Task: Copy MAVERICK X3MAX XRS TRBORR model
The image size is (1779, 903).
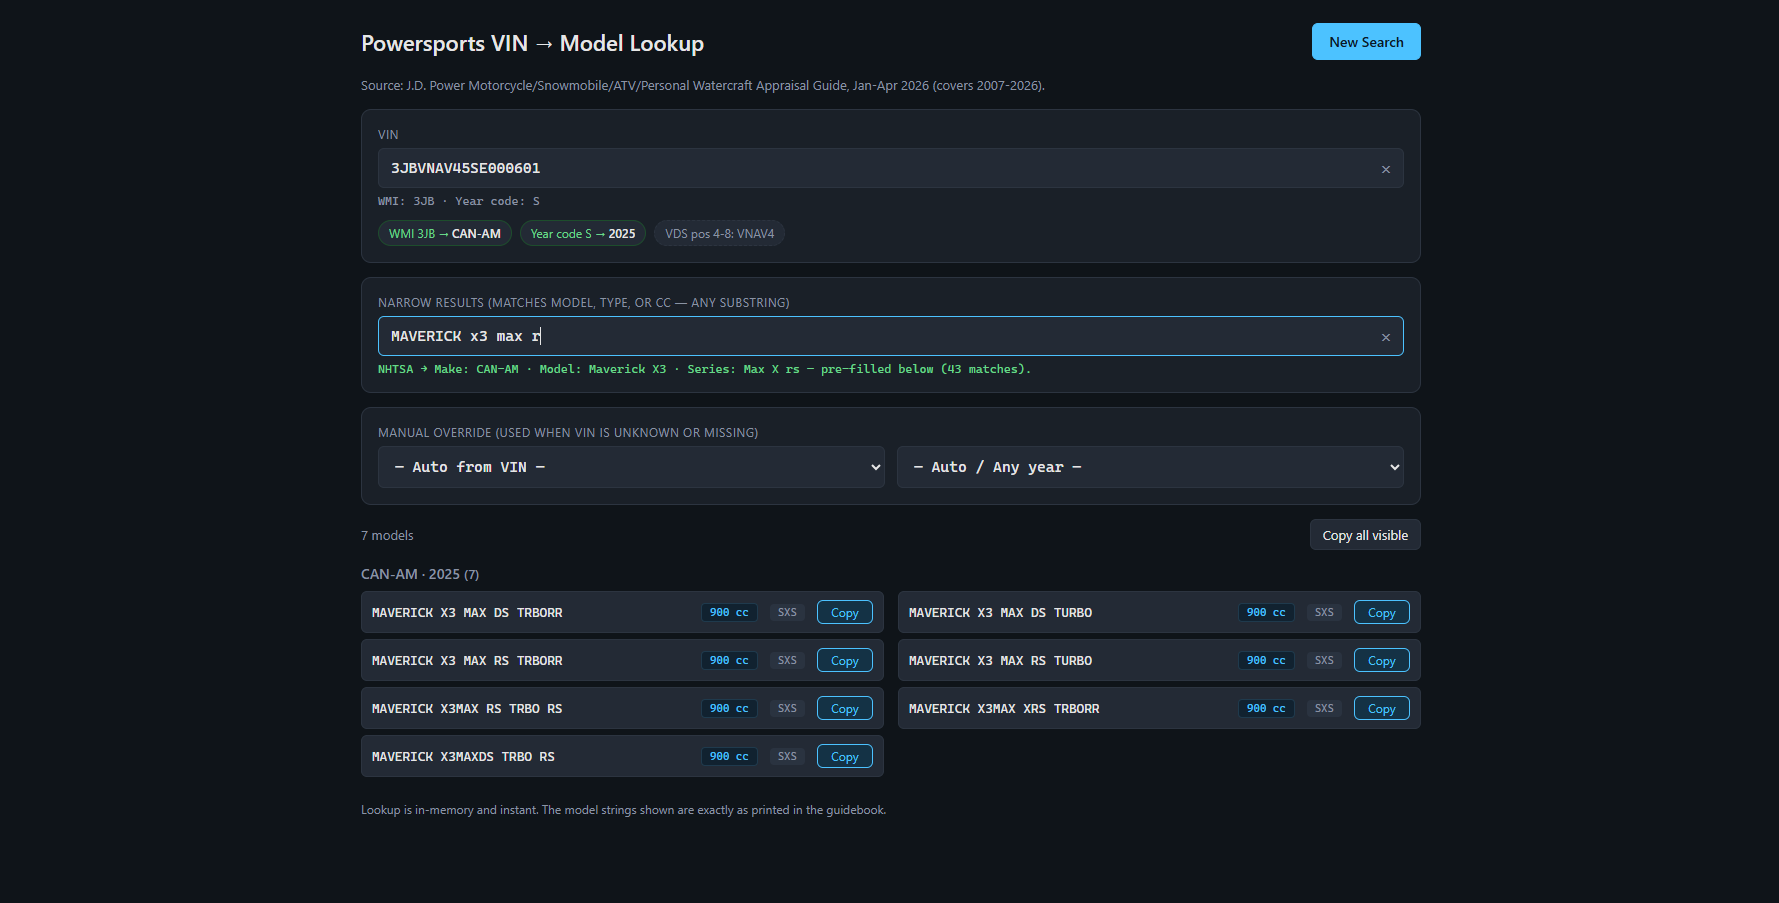Action: tap(1381, 709)
